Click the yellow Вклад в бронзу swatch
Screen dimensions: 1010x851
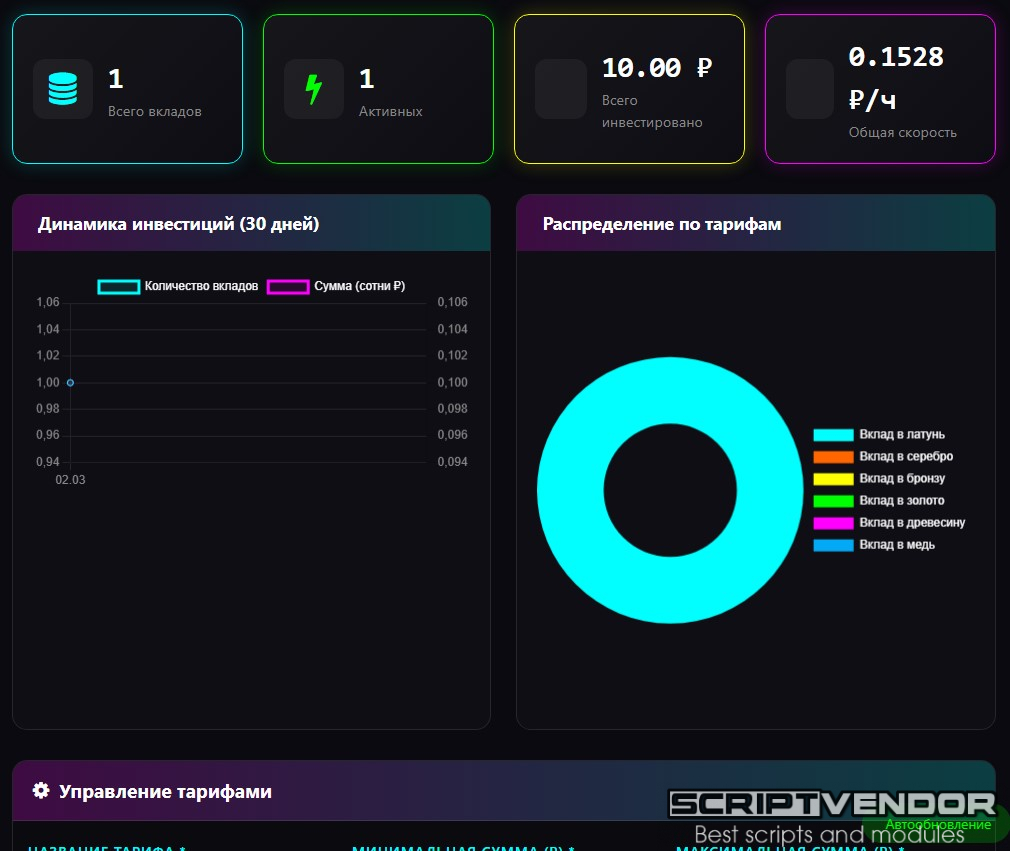(x=833, y=479)
